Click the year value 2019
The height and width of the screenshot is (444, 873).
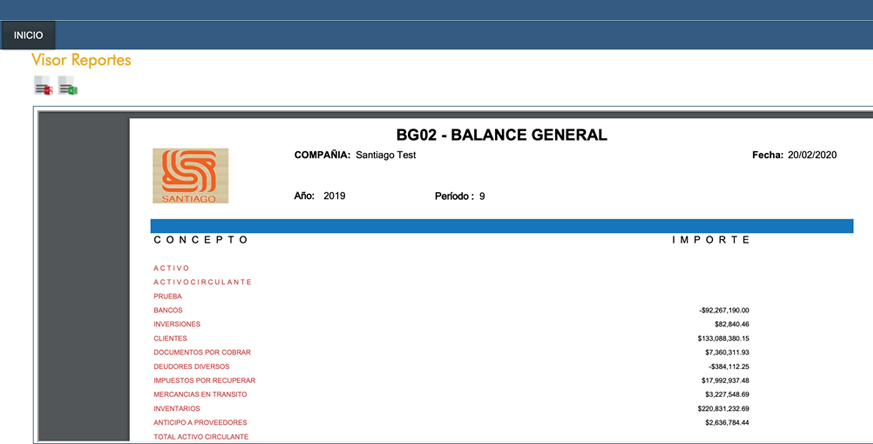click(x=334, y=196)
